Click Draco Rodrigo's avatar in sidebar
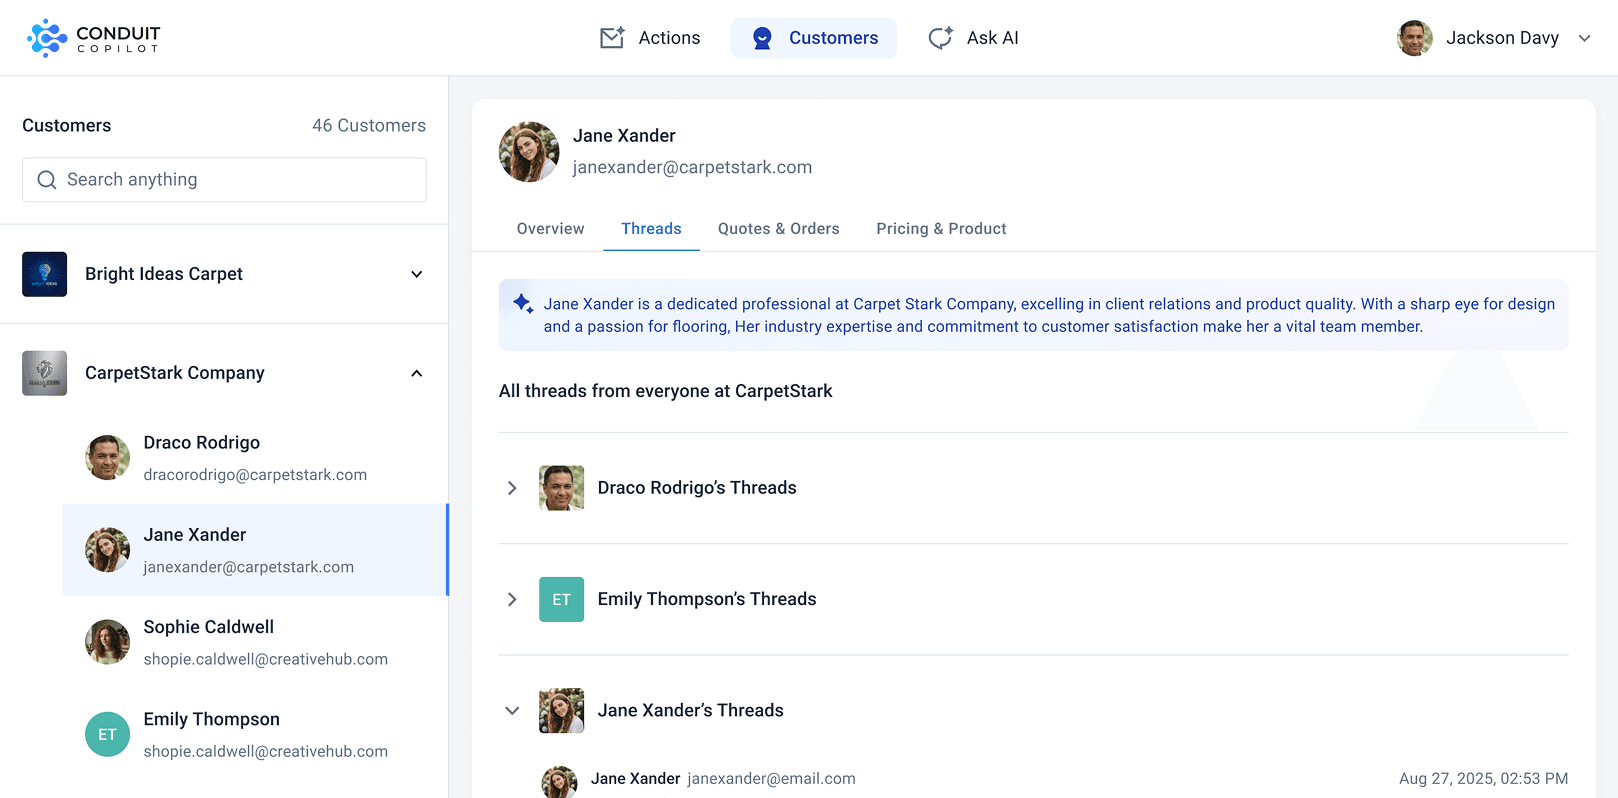Screen dimensions: 1618x798 click(x=108, y=458)
